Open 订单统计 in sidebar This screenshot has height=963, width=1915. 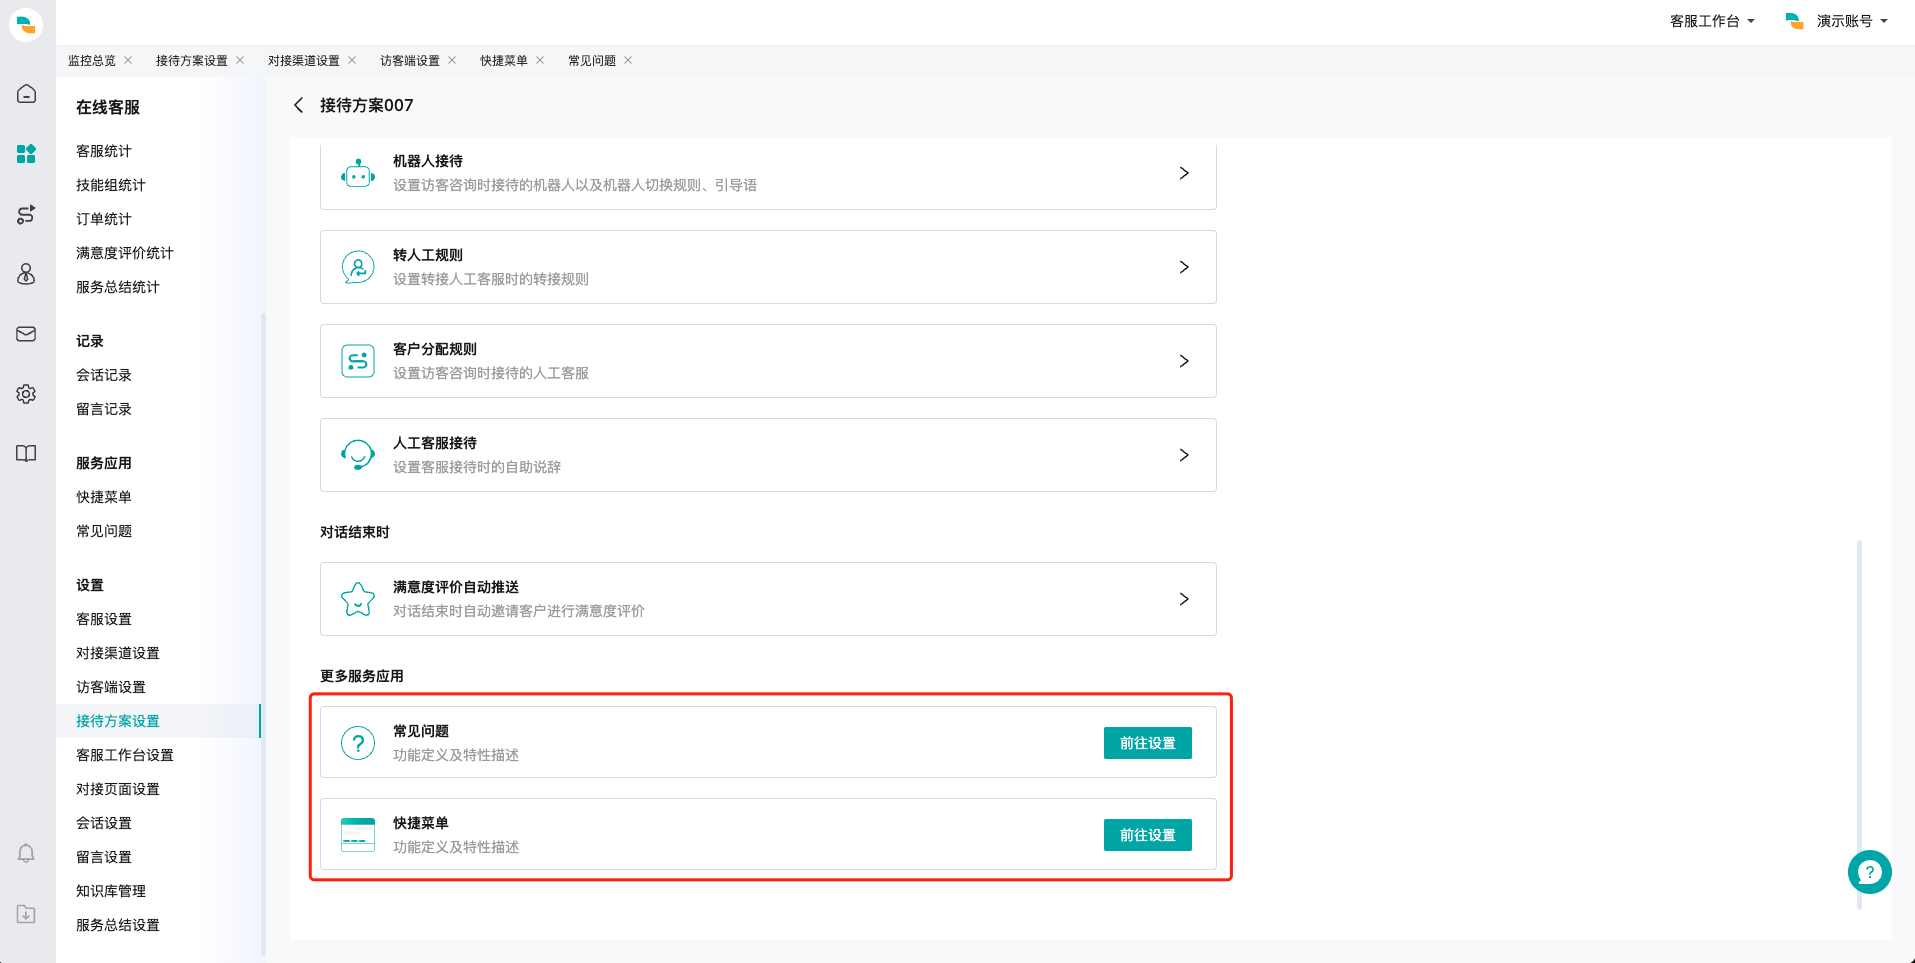tap(104, 219)
